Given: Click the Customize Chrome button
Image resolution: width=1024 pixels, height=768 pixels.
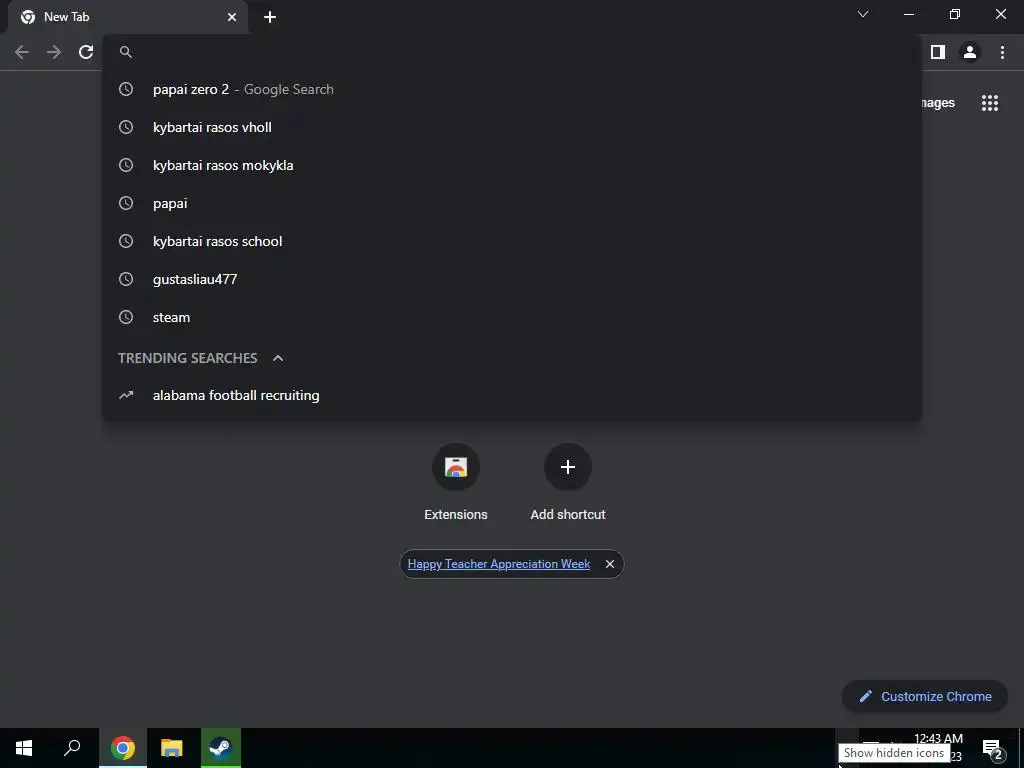Looking at the screenshot, I should pos(925,696).
